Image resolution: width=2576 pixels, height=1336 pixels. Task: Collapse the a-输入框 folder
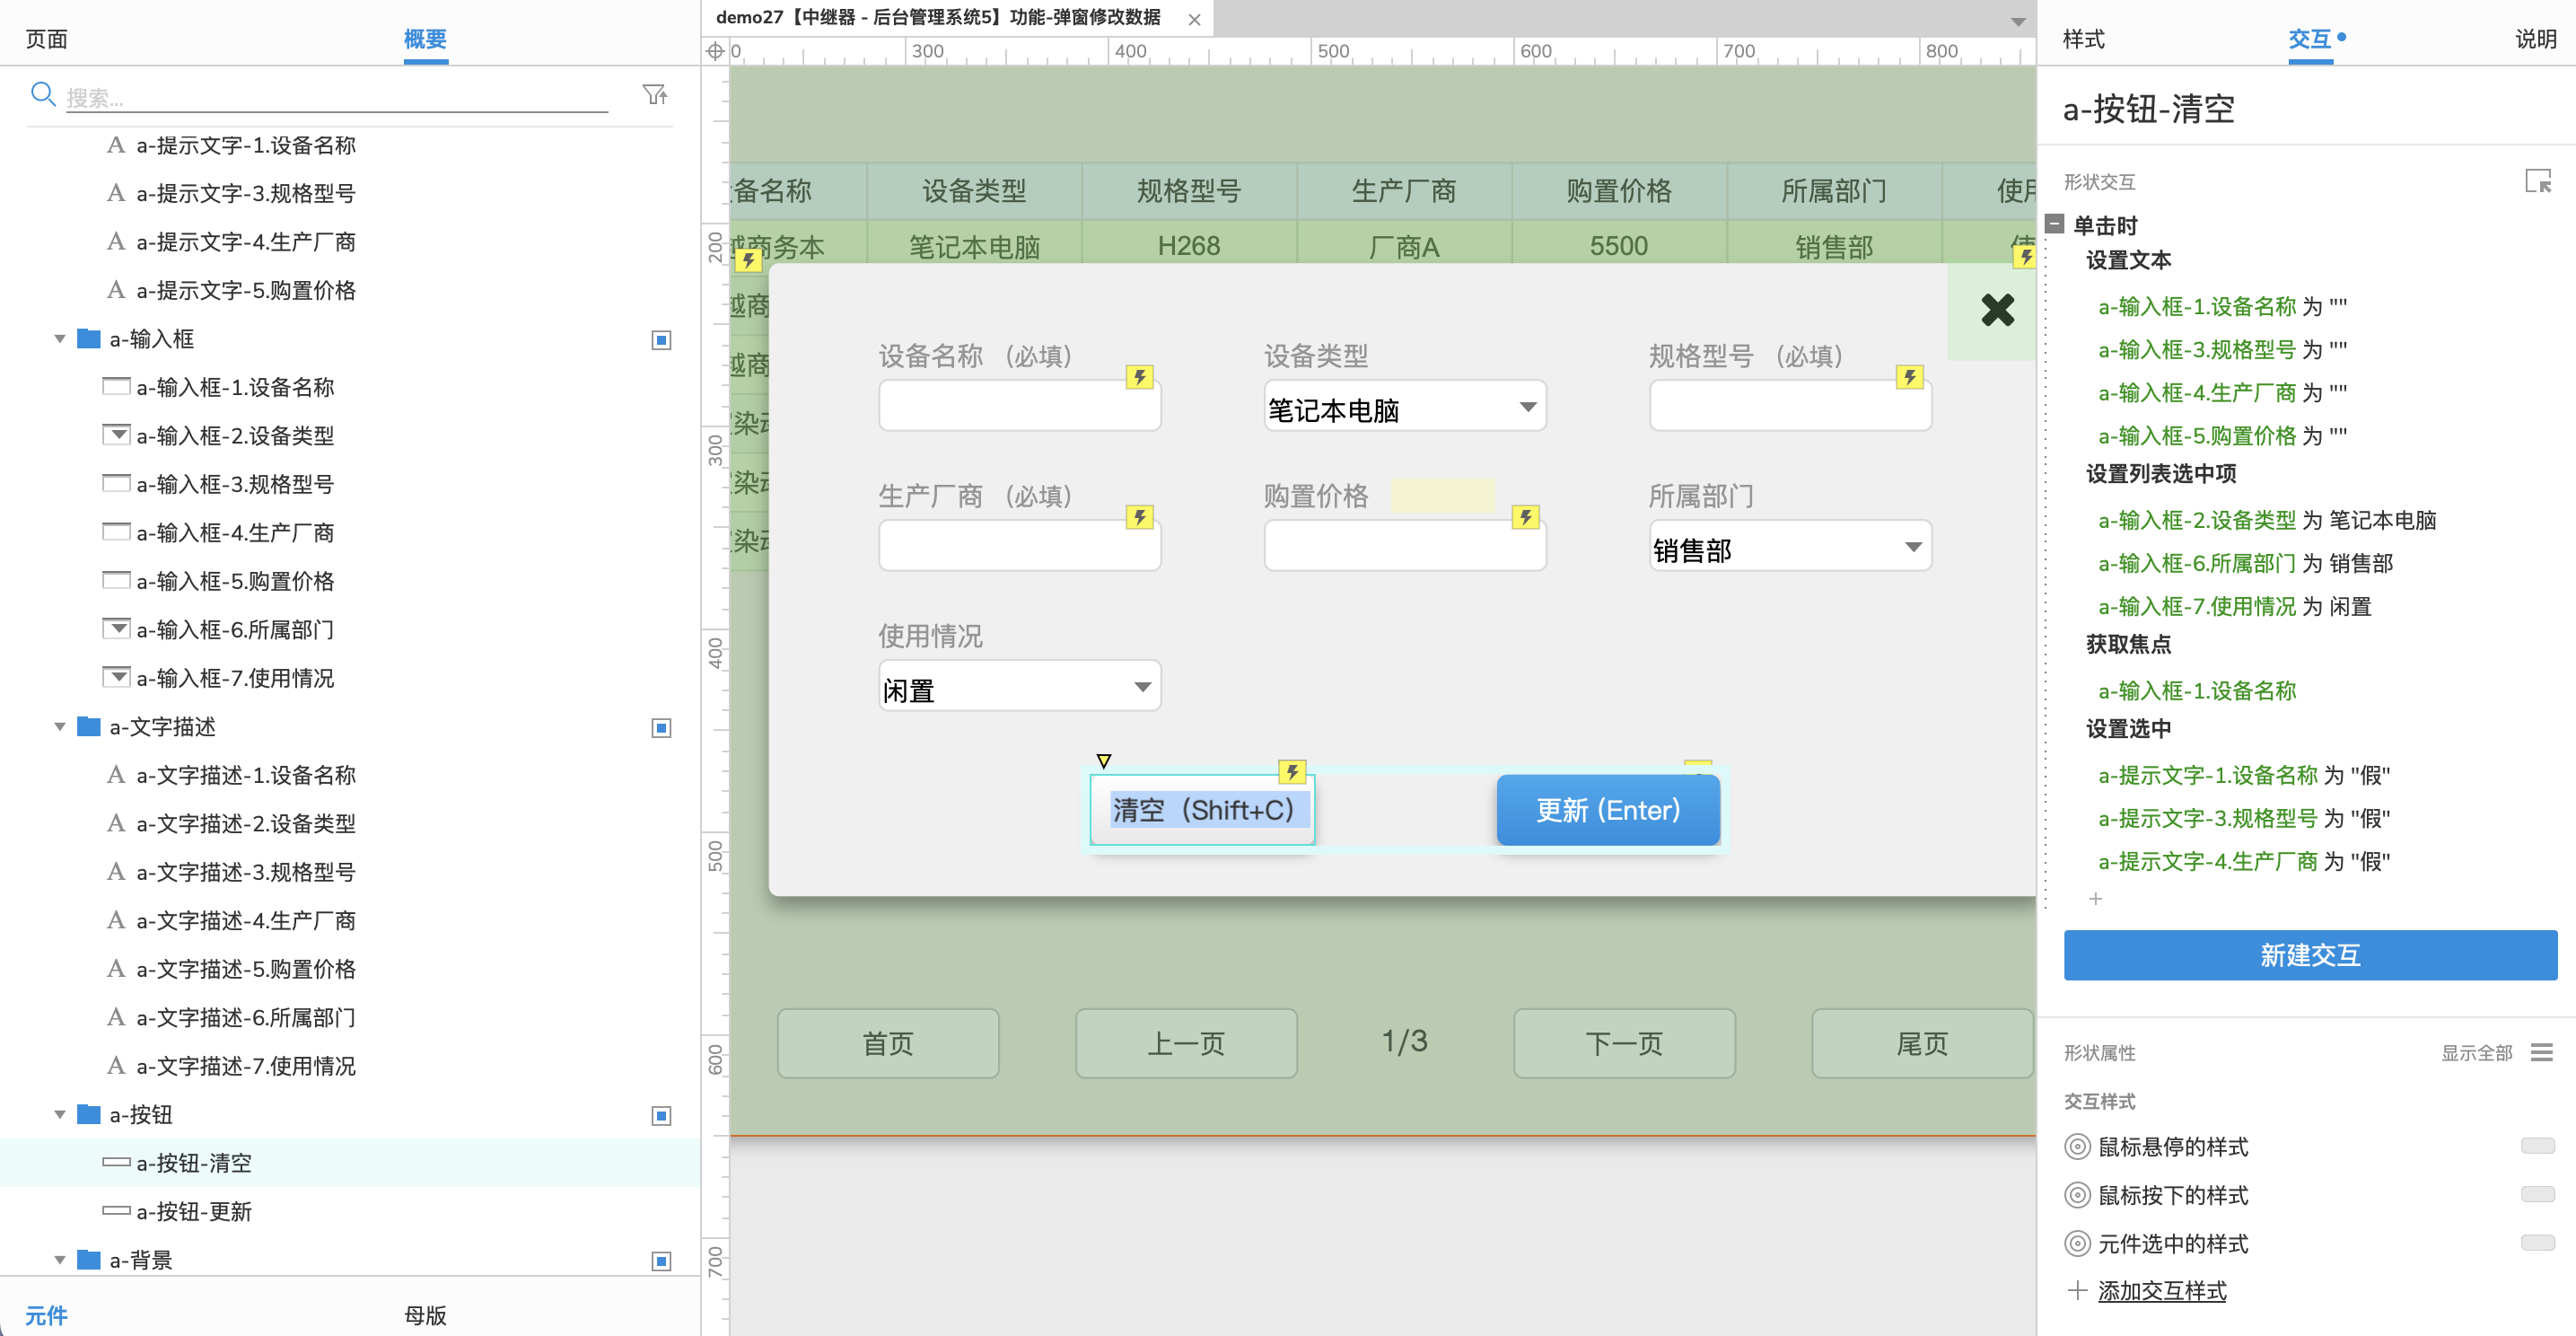[x=60, y=339]
